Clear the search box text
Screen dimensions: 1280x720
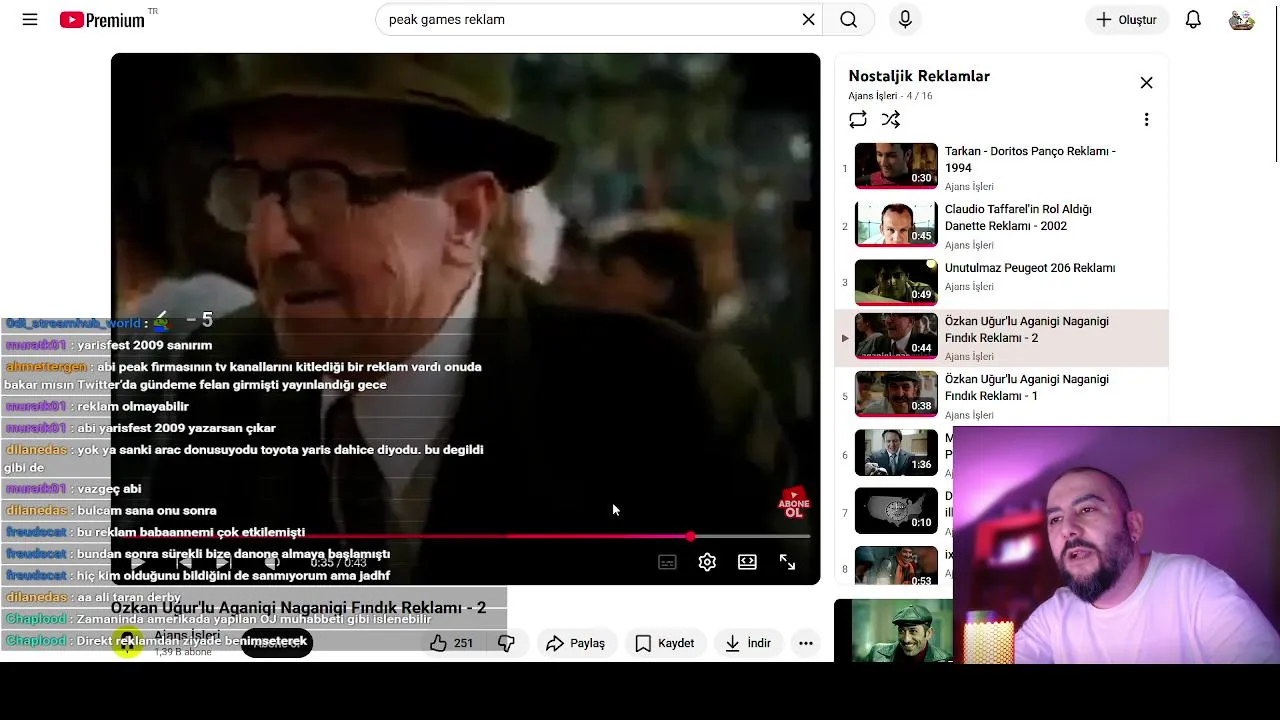click(x=808, y=19)
